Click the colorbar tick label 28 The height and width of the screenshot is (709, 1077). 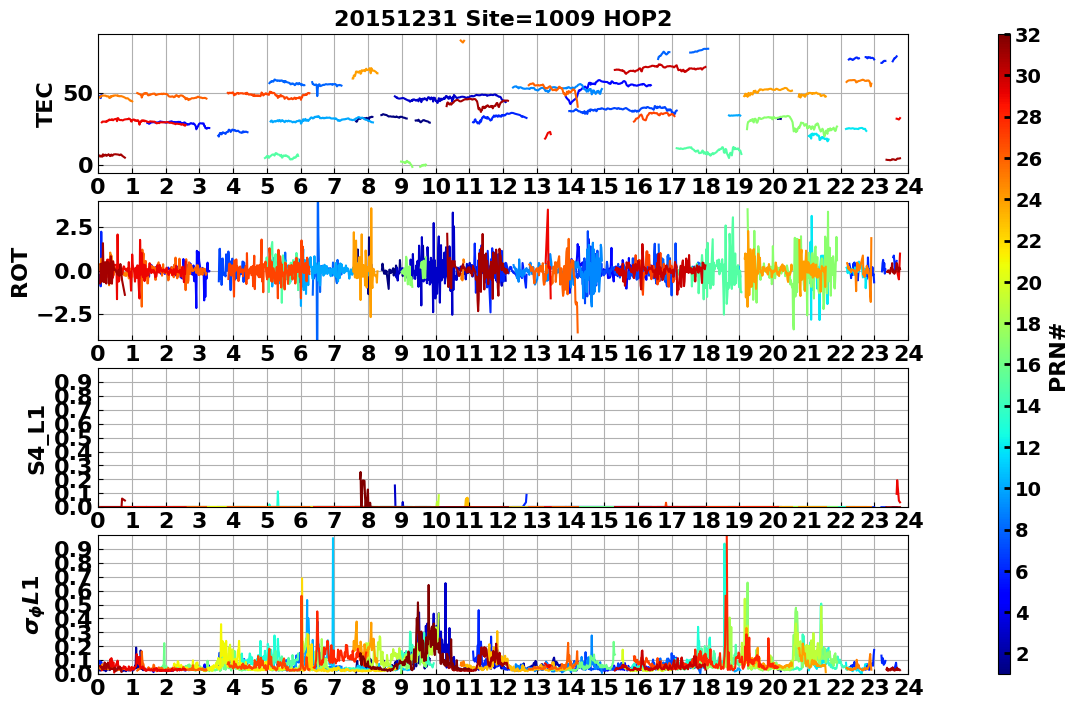click(x=1028, y=117)
